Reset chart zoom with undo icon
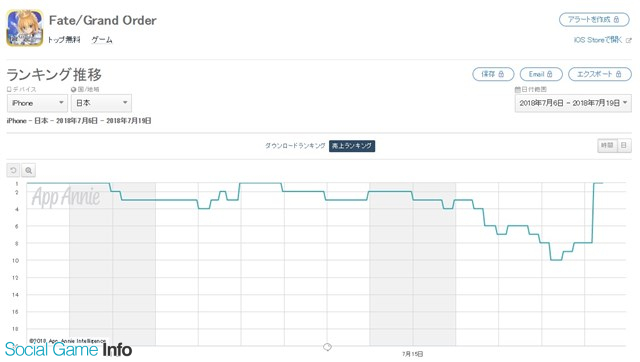640x362 pixels. (13, 170)
